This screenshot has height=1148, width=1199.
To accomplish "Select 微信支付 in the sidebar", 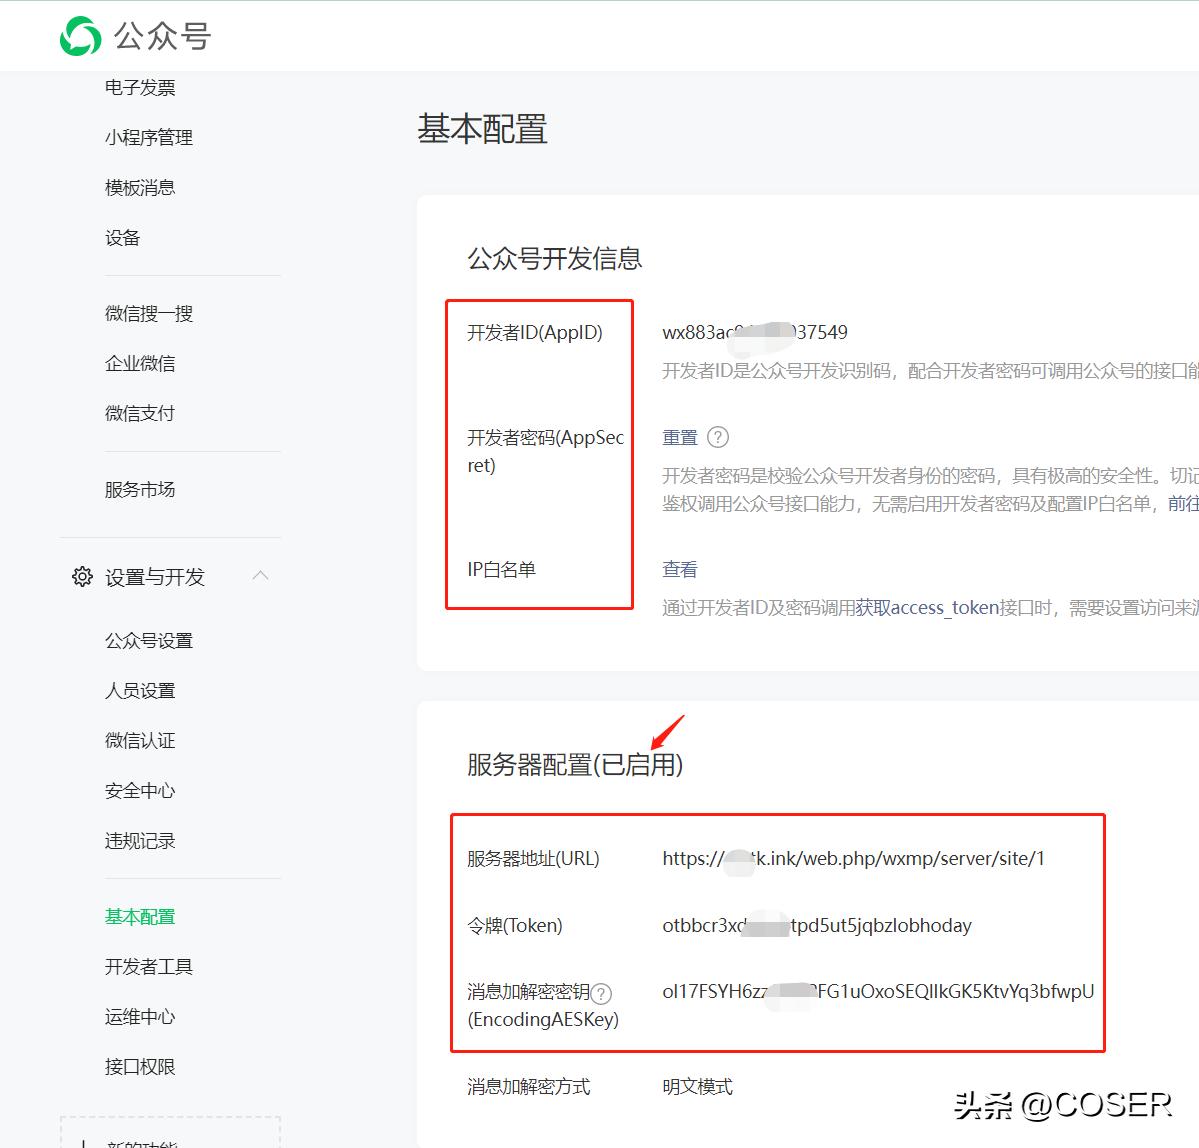I will (140, 413).
